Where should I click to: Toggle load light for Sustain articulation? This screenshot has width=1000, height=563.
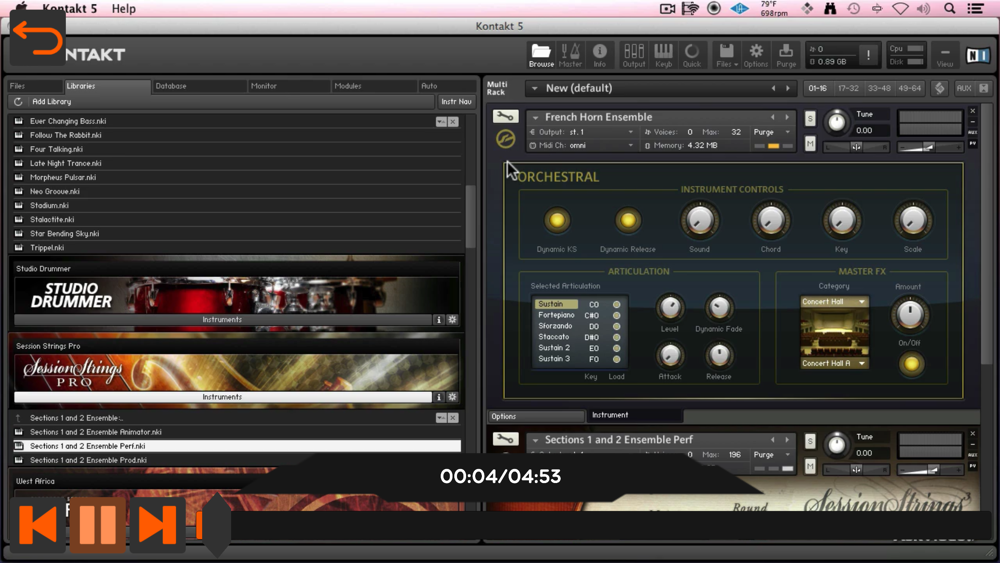616,304
